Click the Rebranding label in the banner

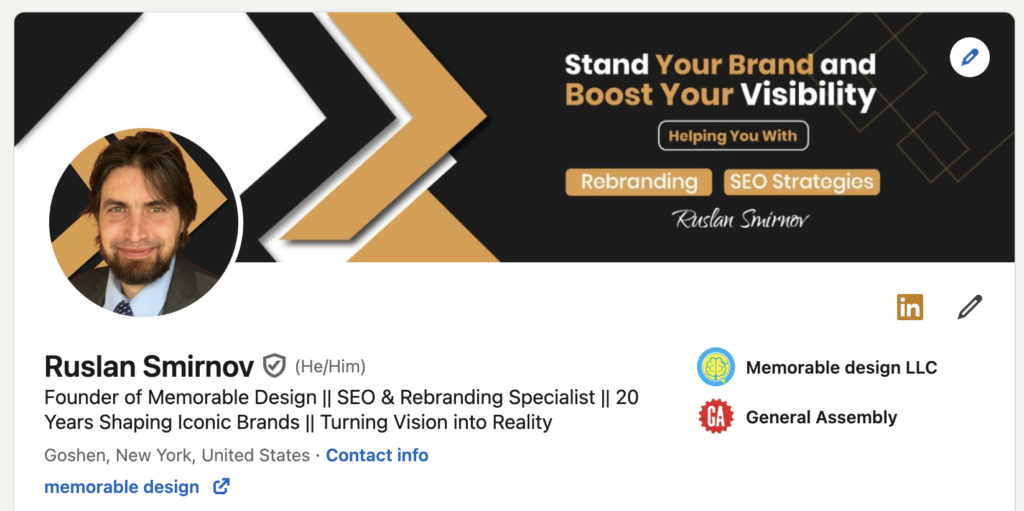pyautogui.click(x=639, y=182)
